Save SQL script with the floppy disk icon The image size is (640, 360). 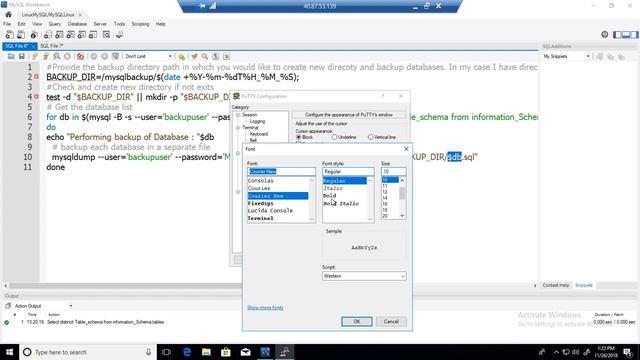pos(22,56)
